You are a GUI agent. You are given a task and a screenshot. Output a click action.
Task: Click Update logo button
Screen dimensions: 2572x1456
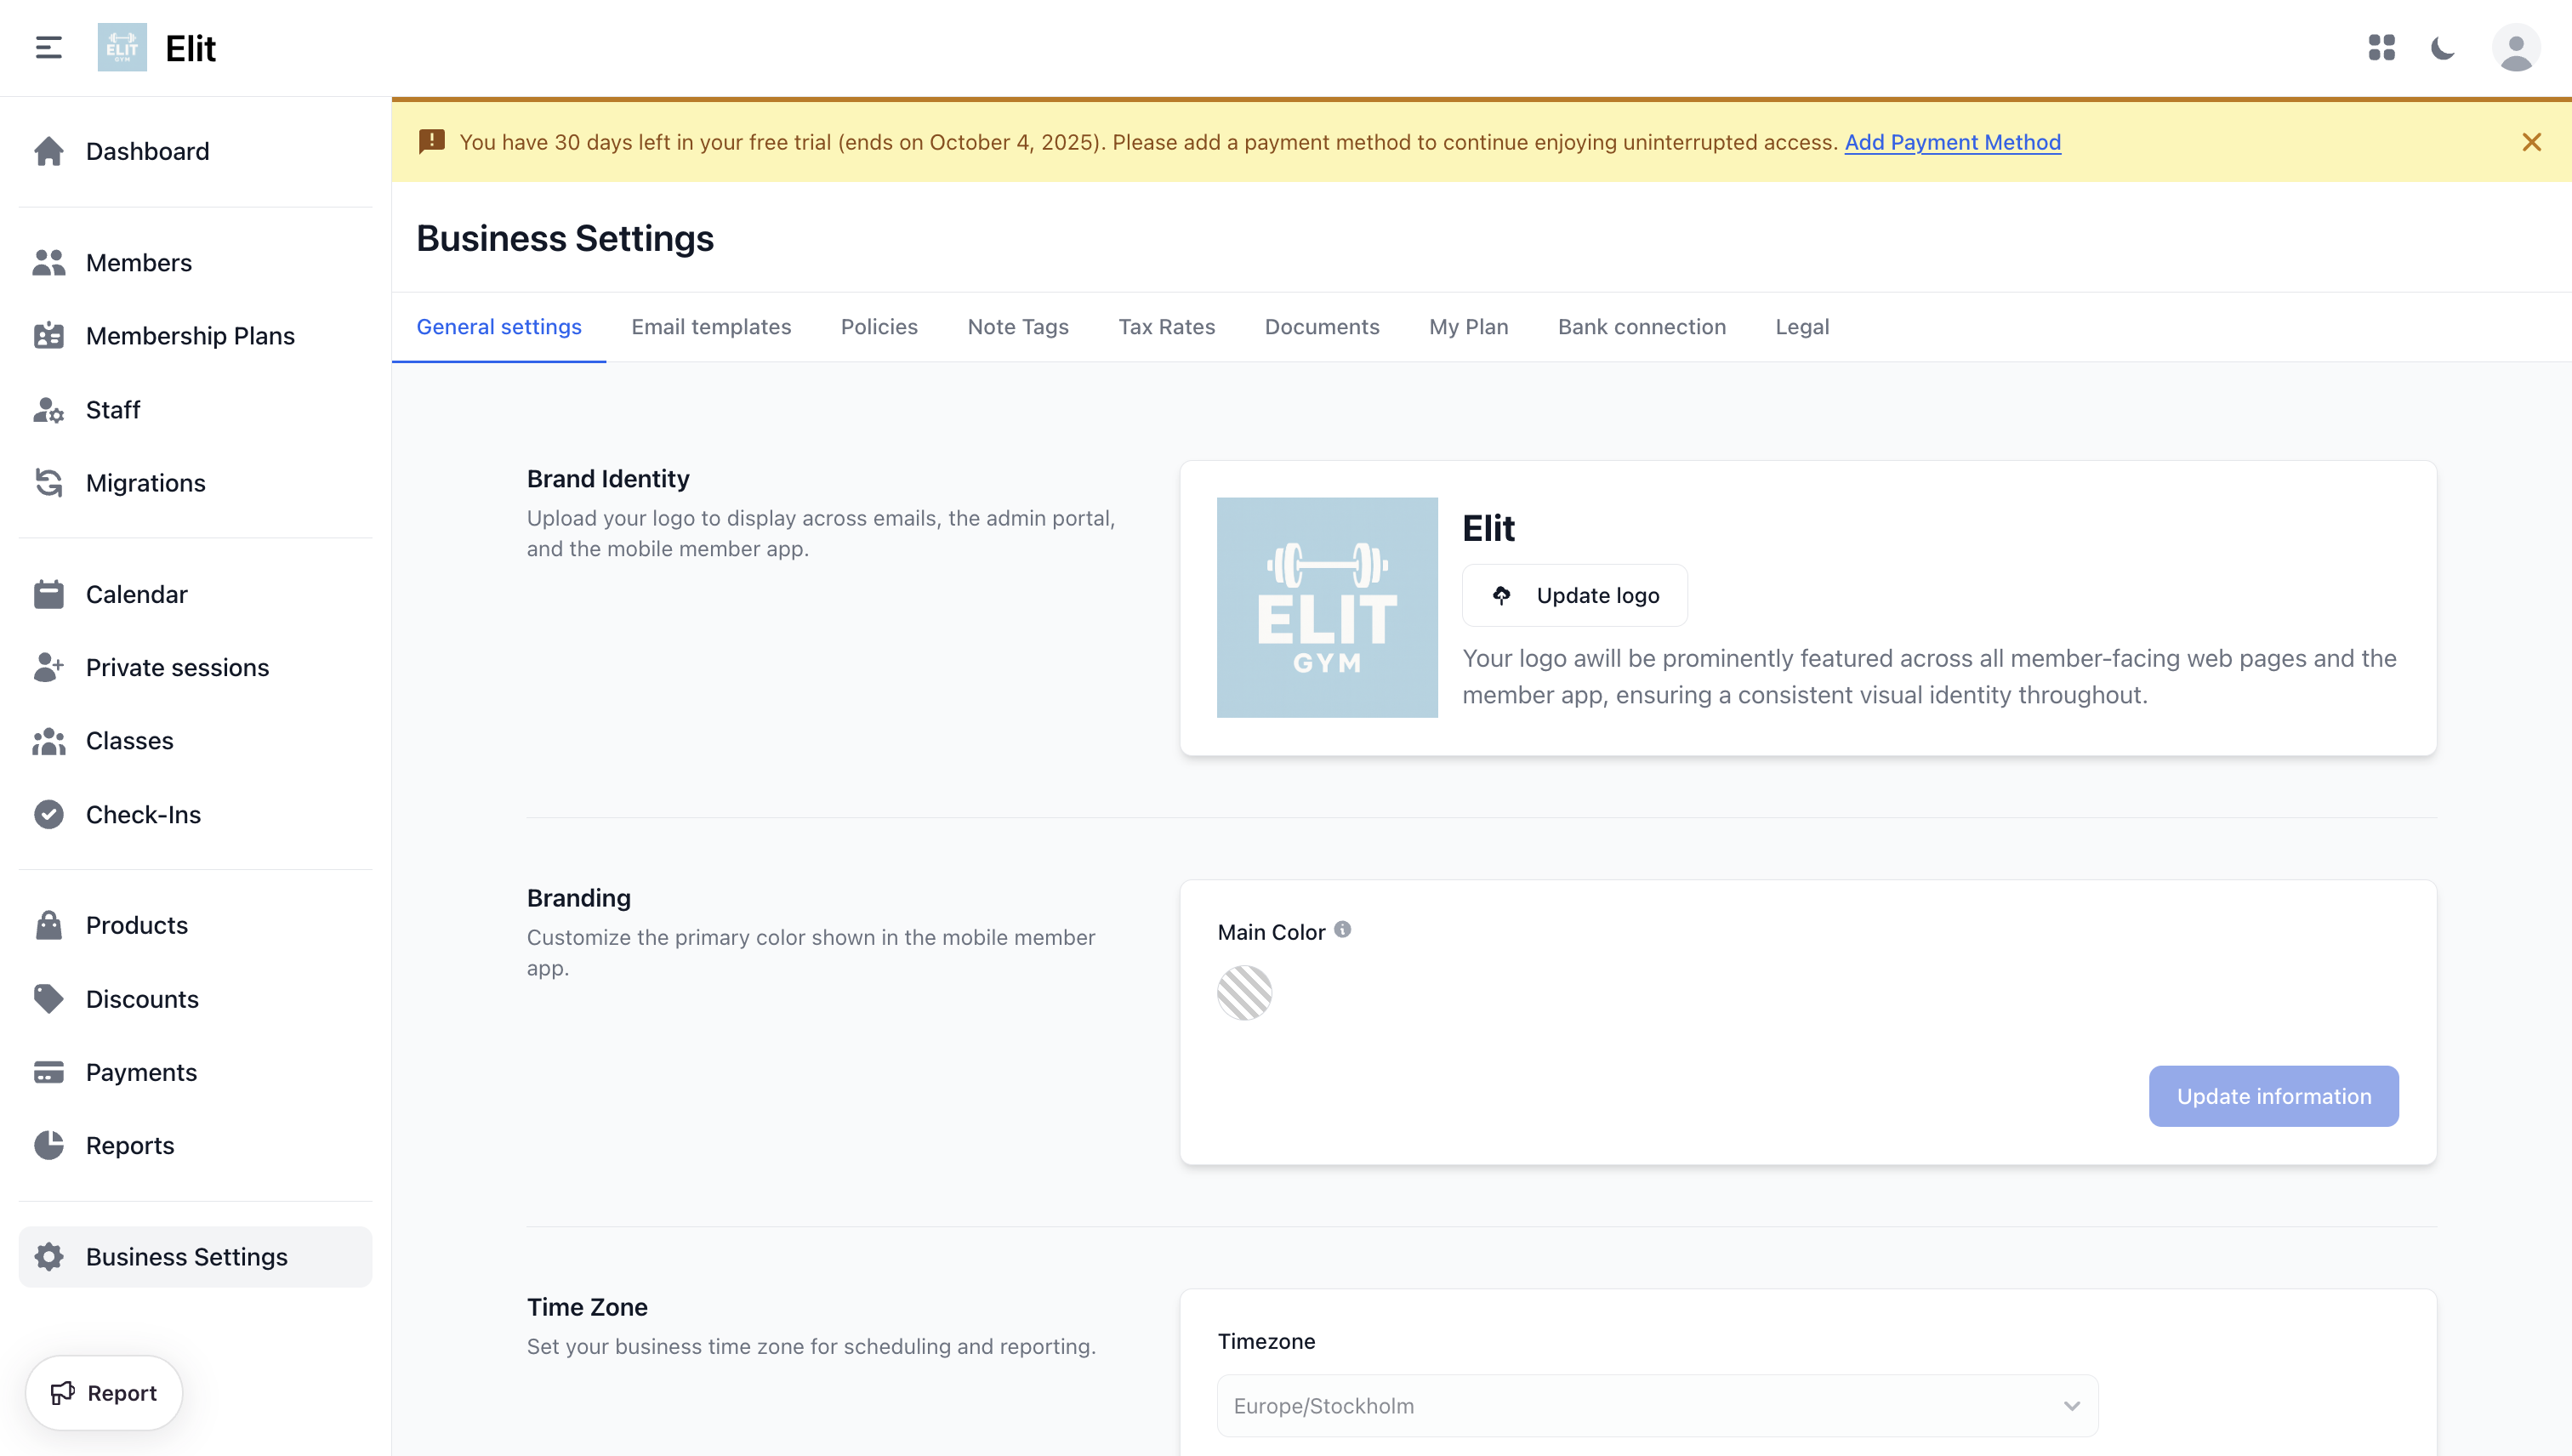(1575, 596)
